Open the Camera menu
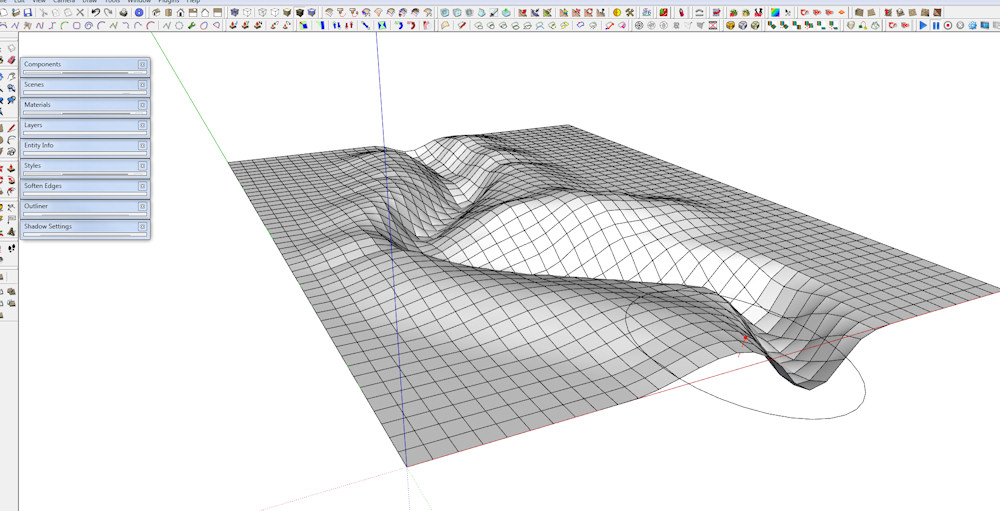This screenshot has height=511, width=1000. pyautogui.click(x=64, y=1)
